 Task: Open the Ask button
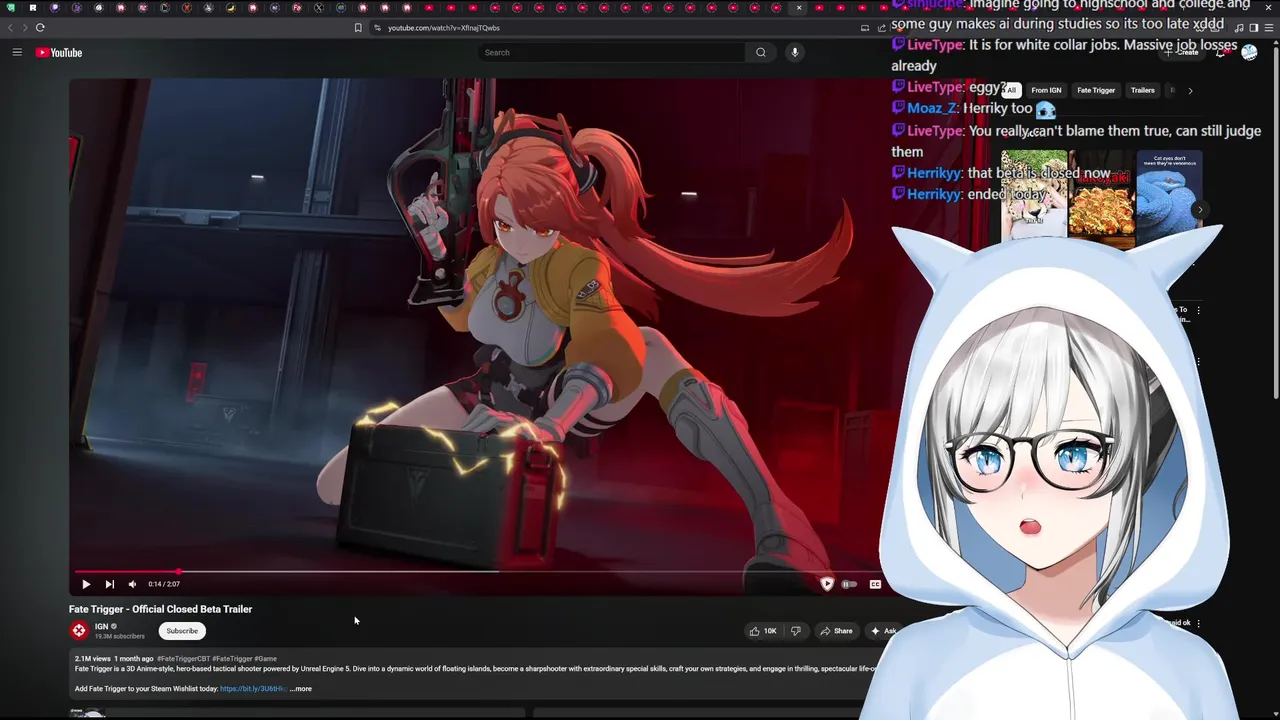coord(882,631)
